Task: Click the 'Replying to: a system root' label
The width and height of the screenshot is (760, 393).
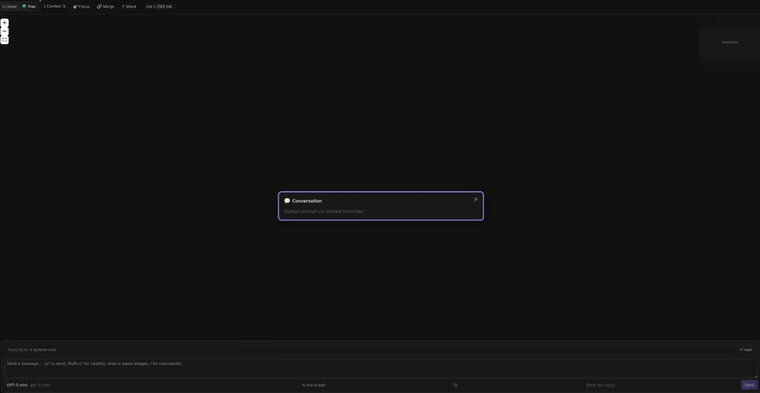Action: (x=32, y=349)
